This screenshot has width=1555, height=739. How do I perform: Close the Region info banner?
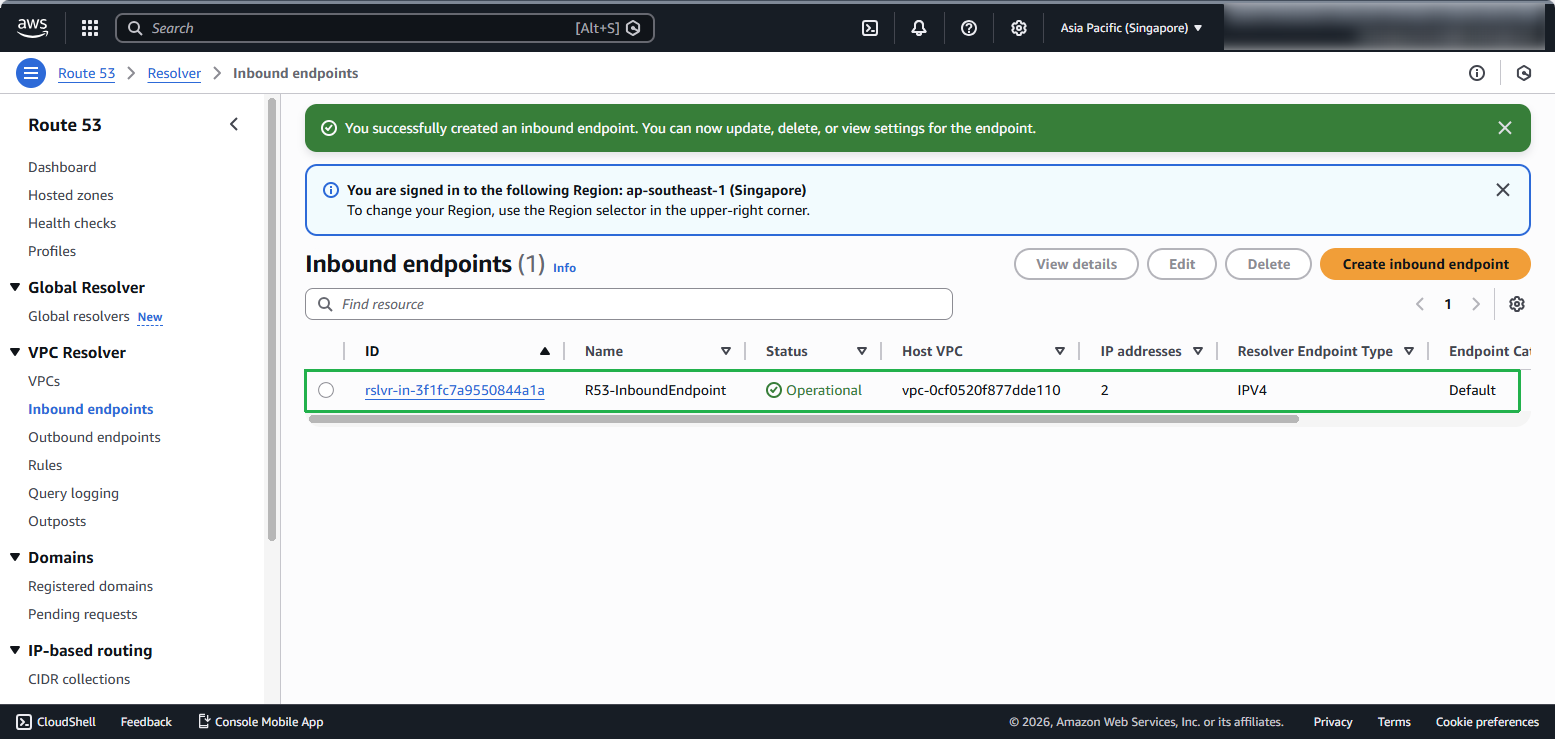point(1503,190)
